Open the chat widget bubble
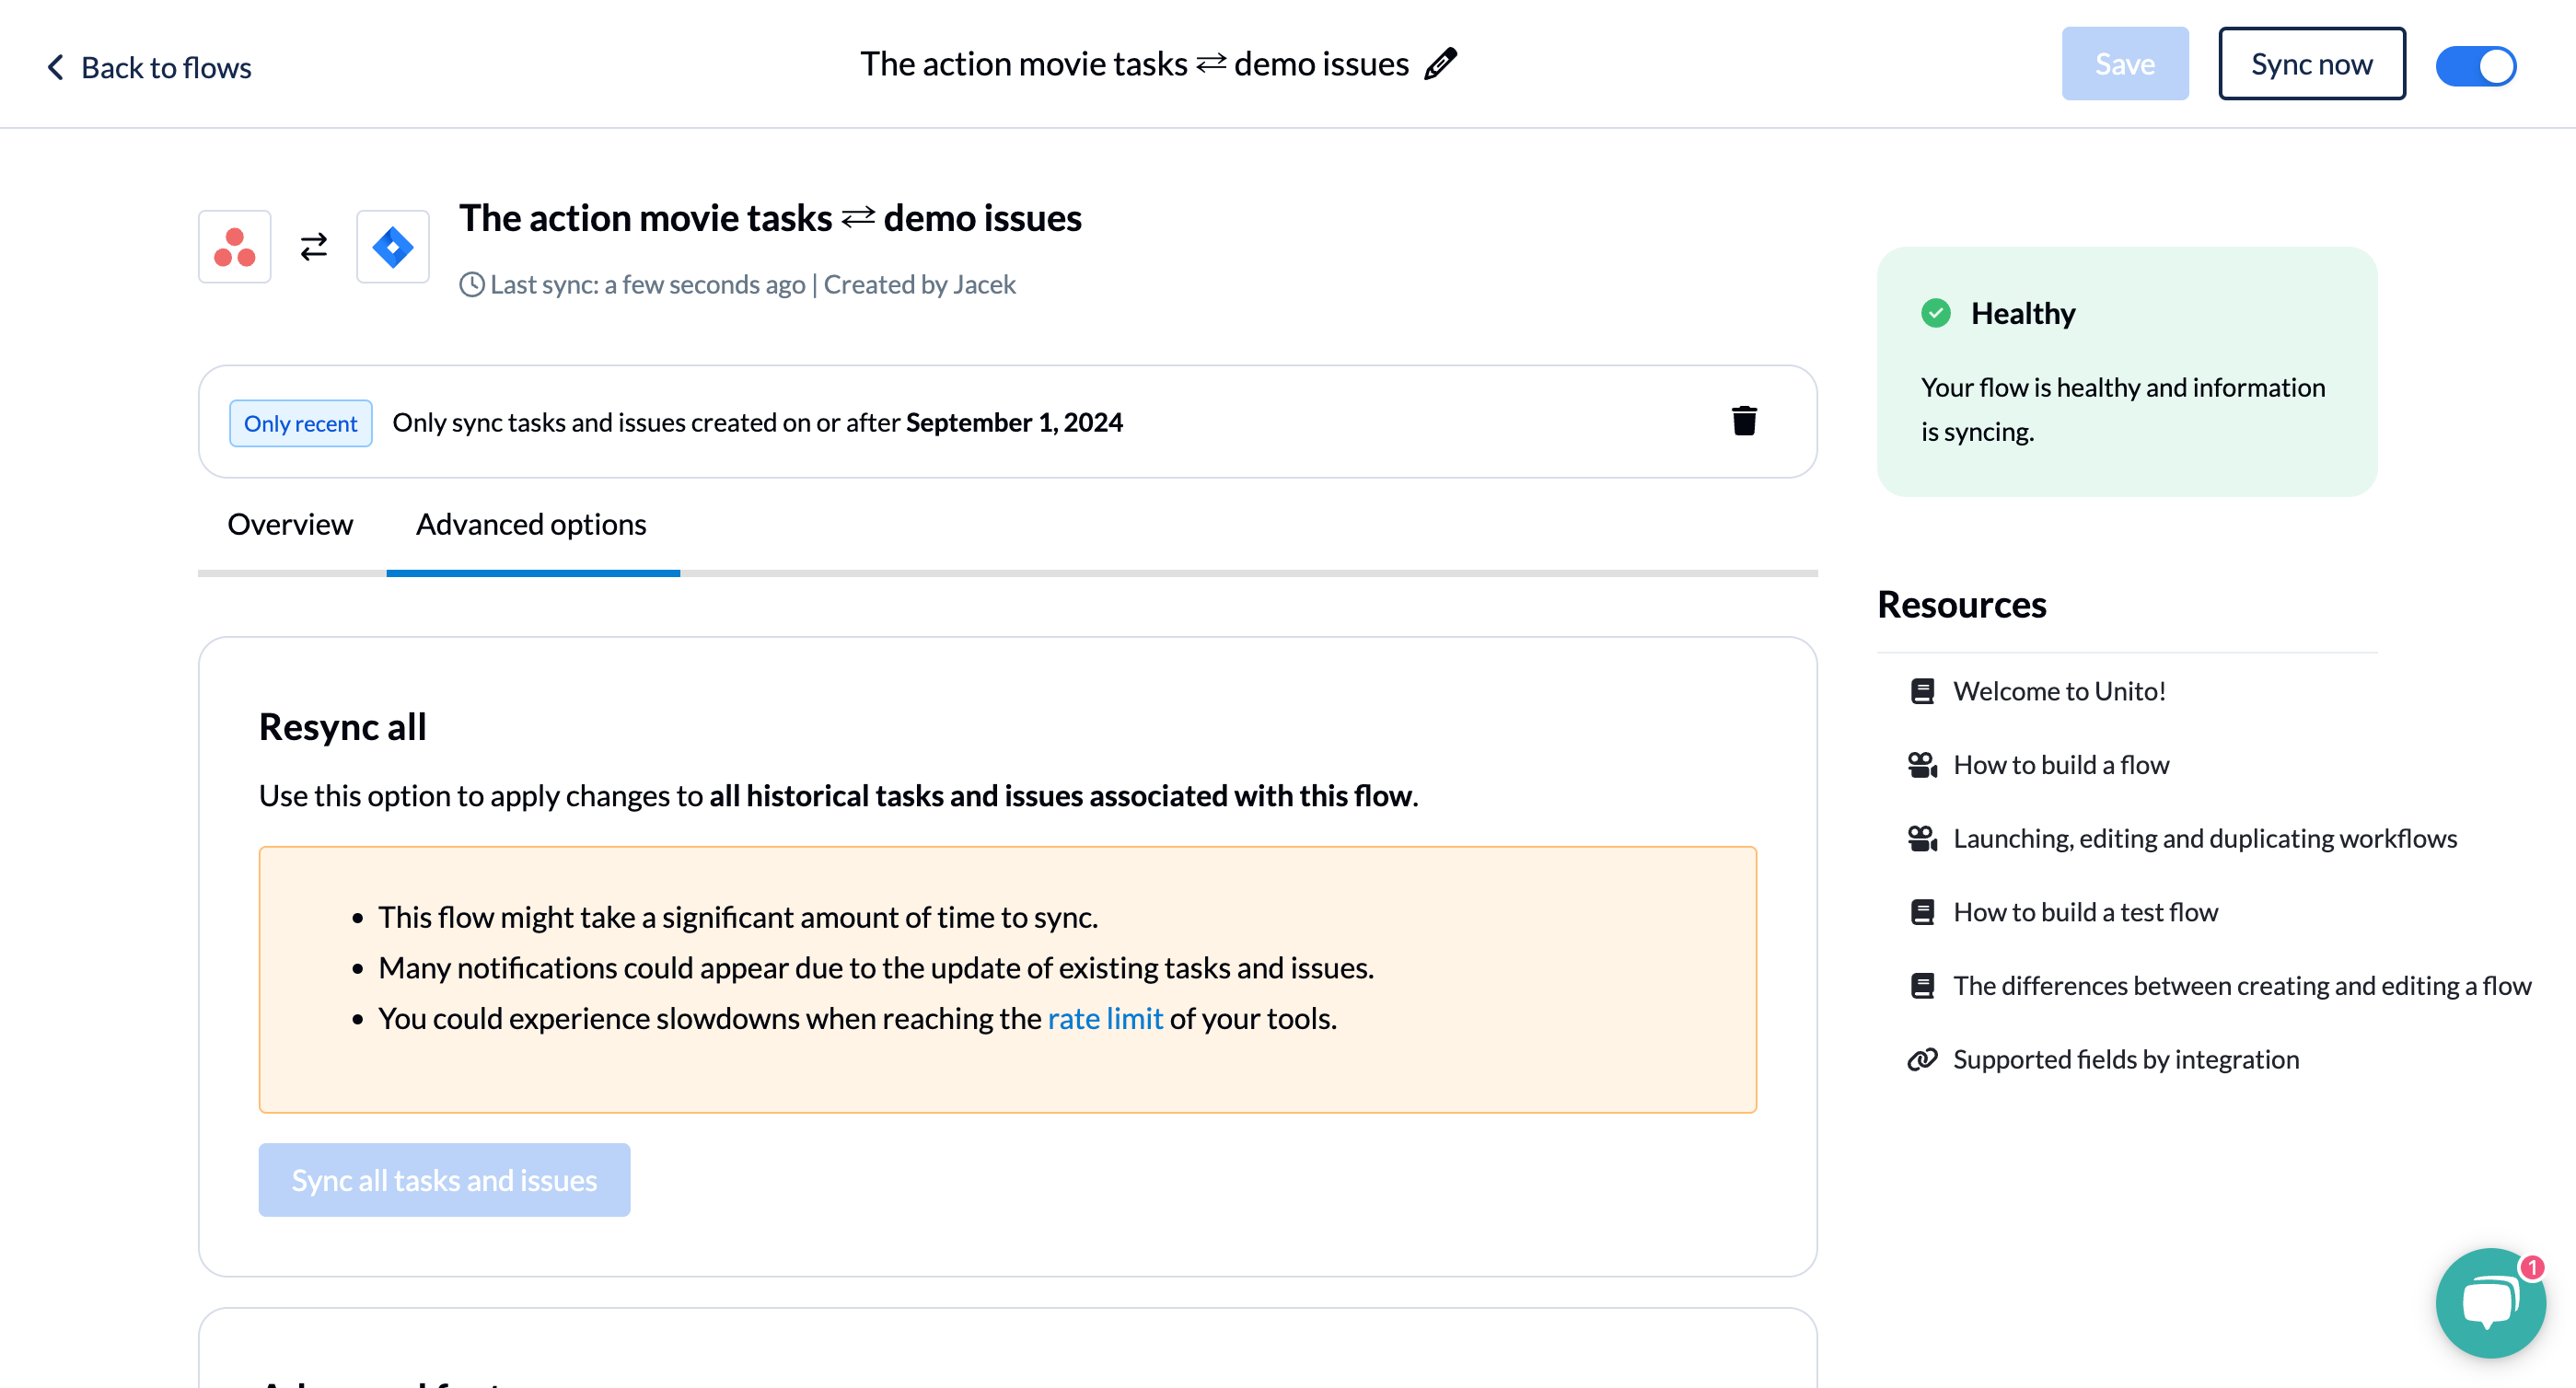 point(2490,1302)
